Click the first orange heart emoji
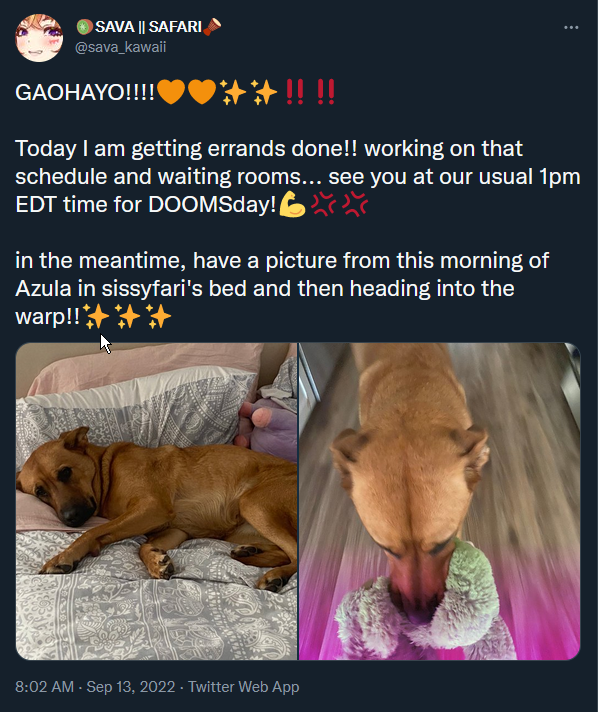This screenshot has width=598, height=712. click(171, 92)
